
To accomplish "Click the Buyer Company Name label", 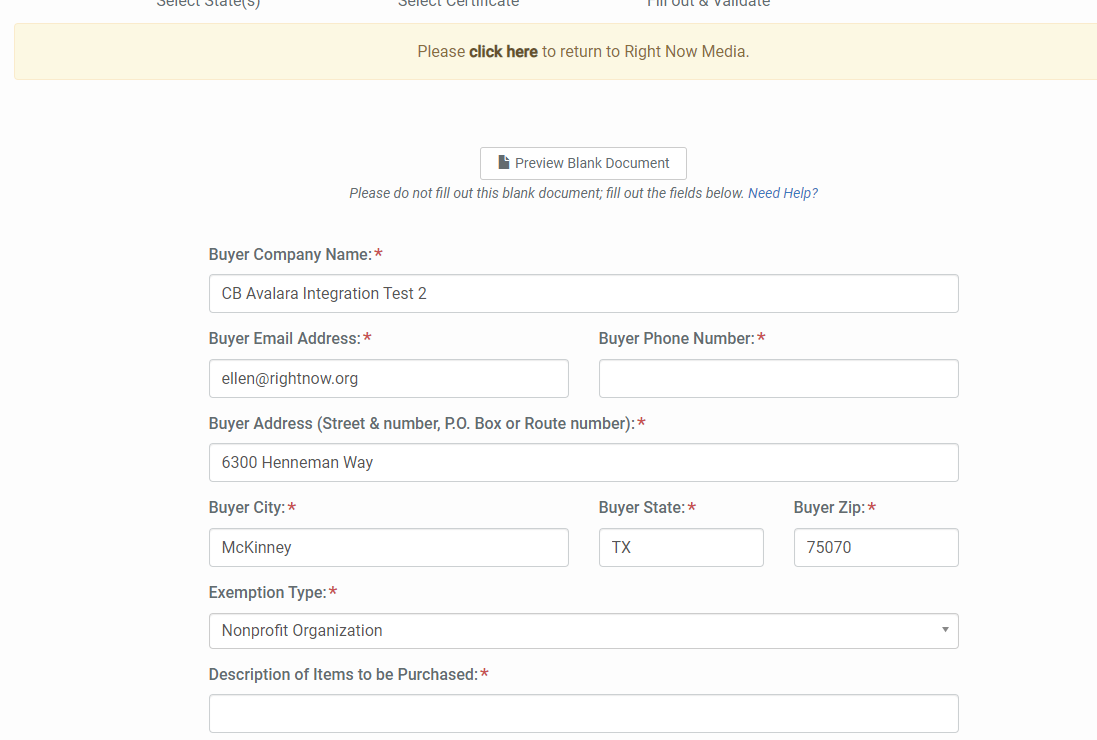I will tap(290, 255).
